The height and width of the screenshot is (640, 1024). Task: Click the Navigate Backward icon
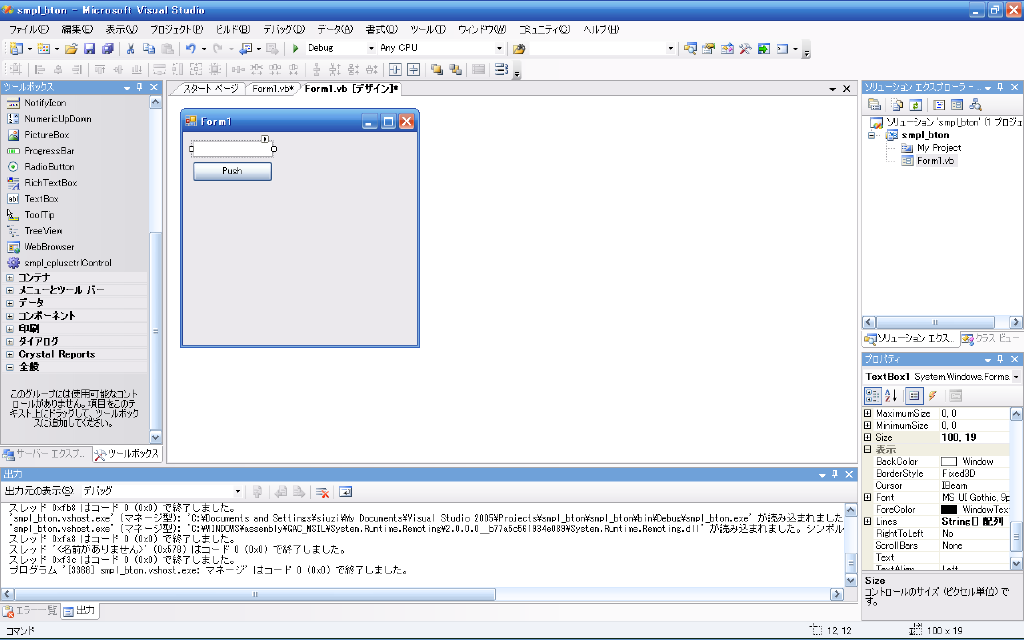tap(246, 48)
